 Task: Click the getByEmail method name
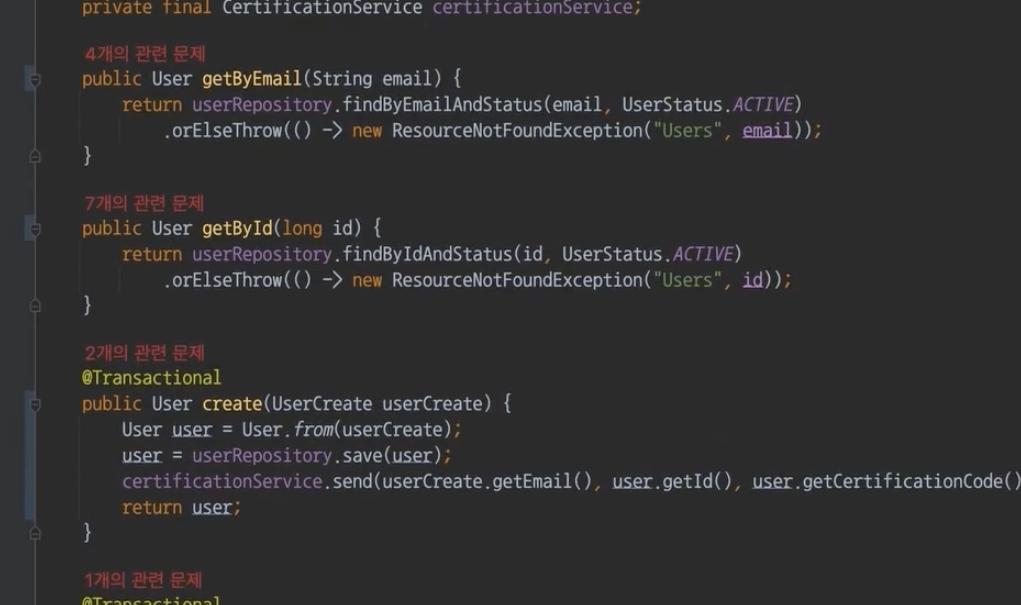coord(251,79)
